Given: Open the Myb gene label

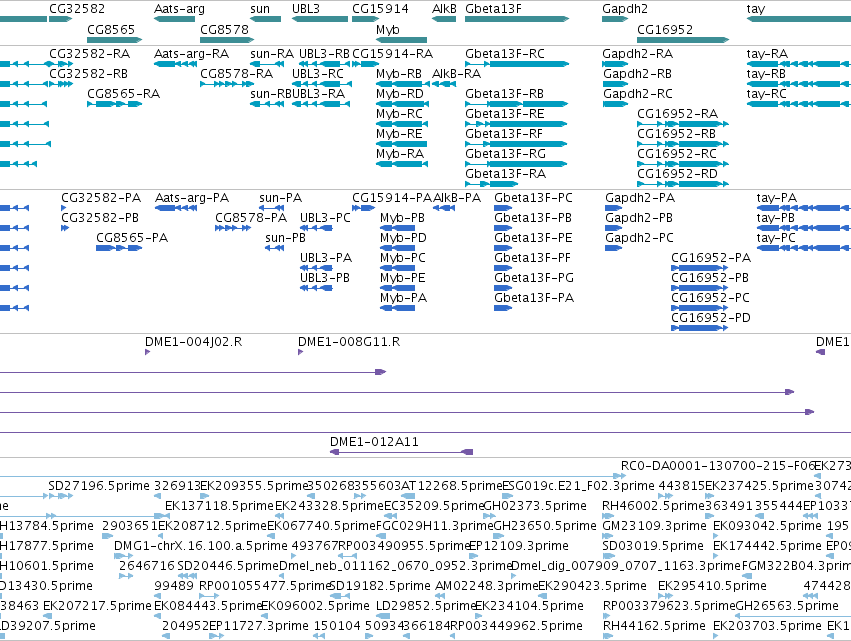Looking at the screenshot, I should (x=388, y=29).
